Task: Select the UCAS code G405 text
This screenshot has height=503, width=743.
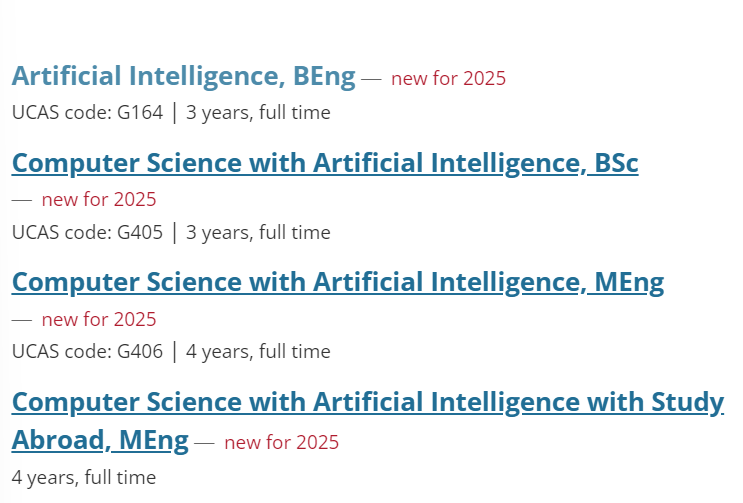Action: [87, 233]
